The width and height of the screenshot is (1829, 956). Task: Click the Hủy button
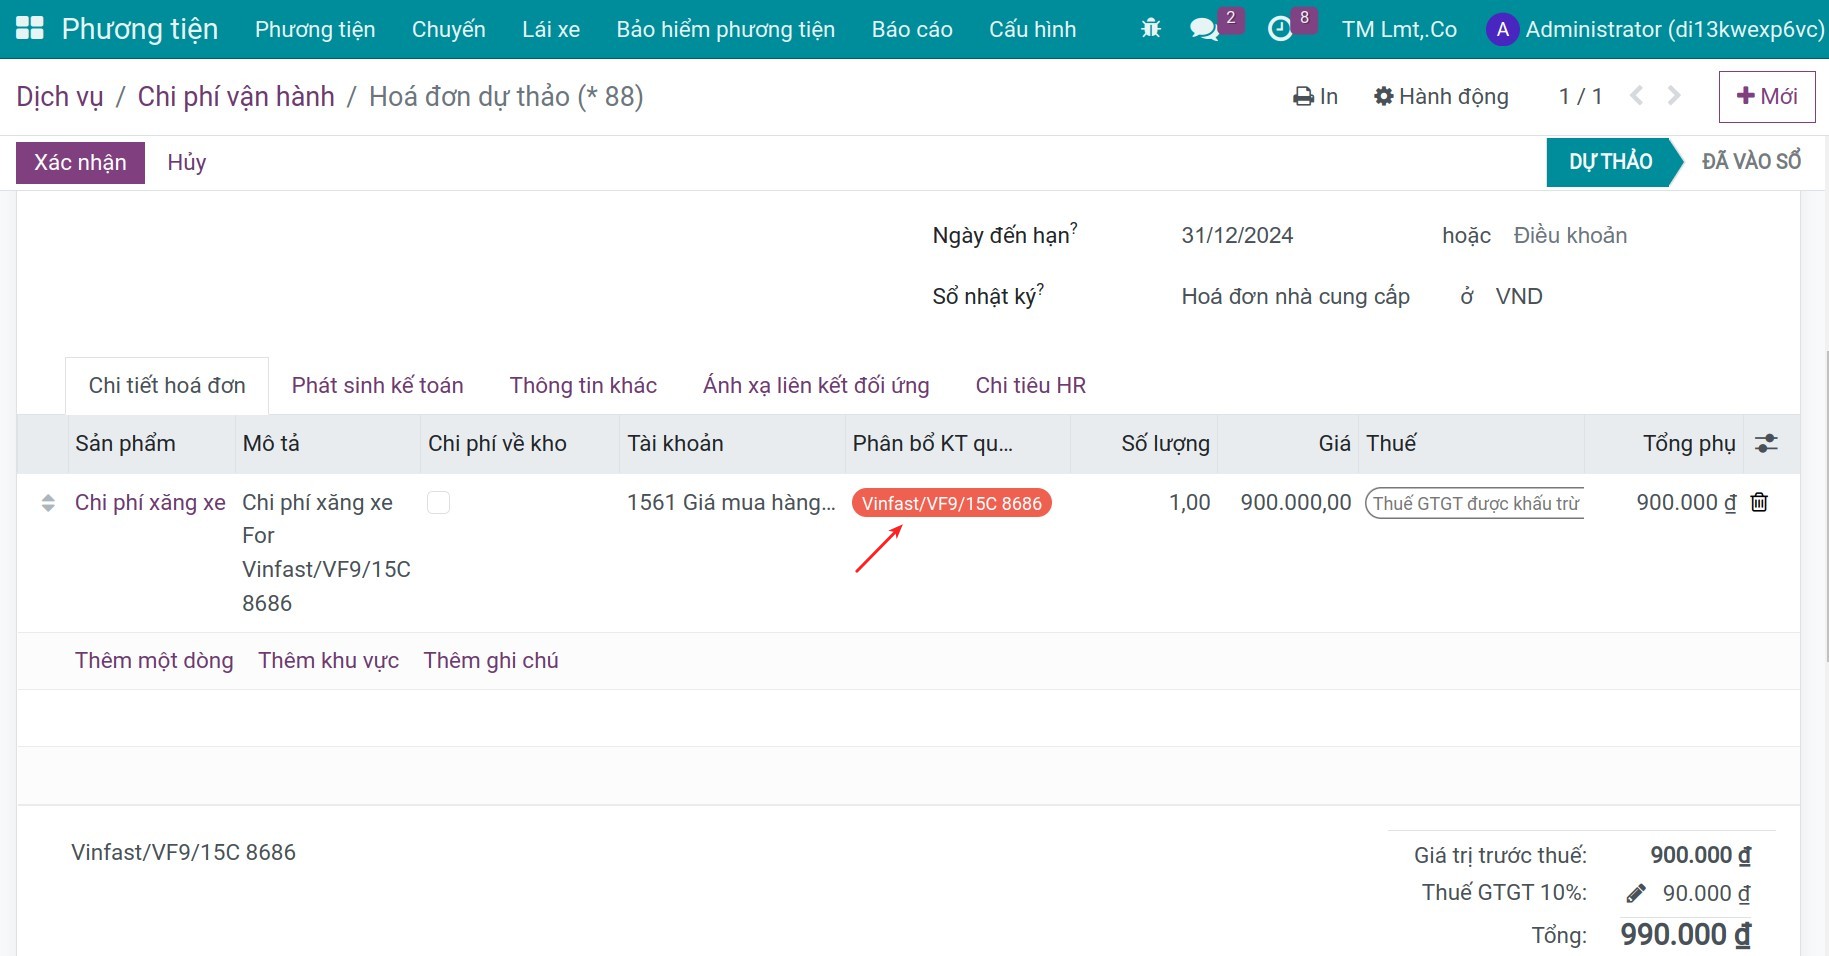pyautogui.click(x=187, y=163)
